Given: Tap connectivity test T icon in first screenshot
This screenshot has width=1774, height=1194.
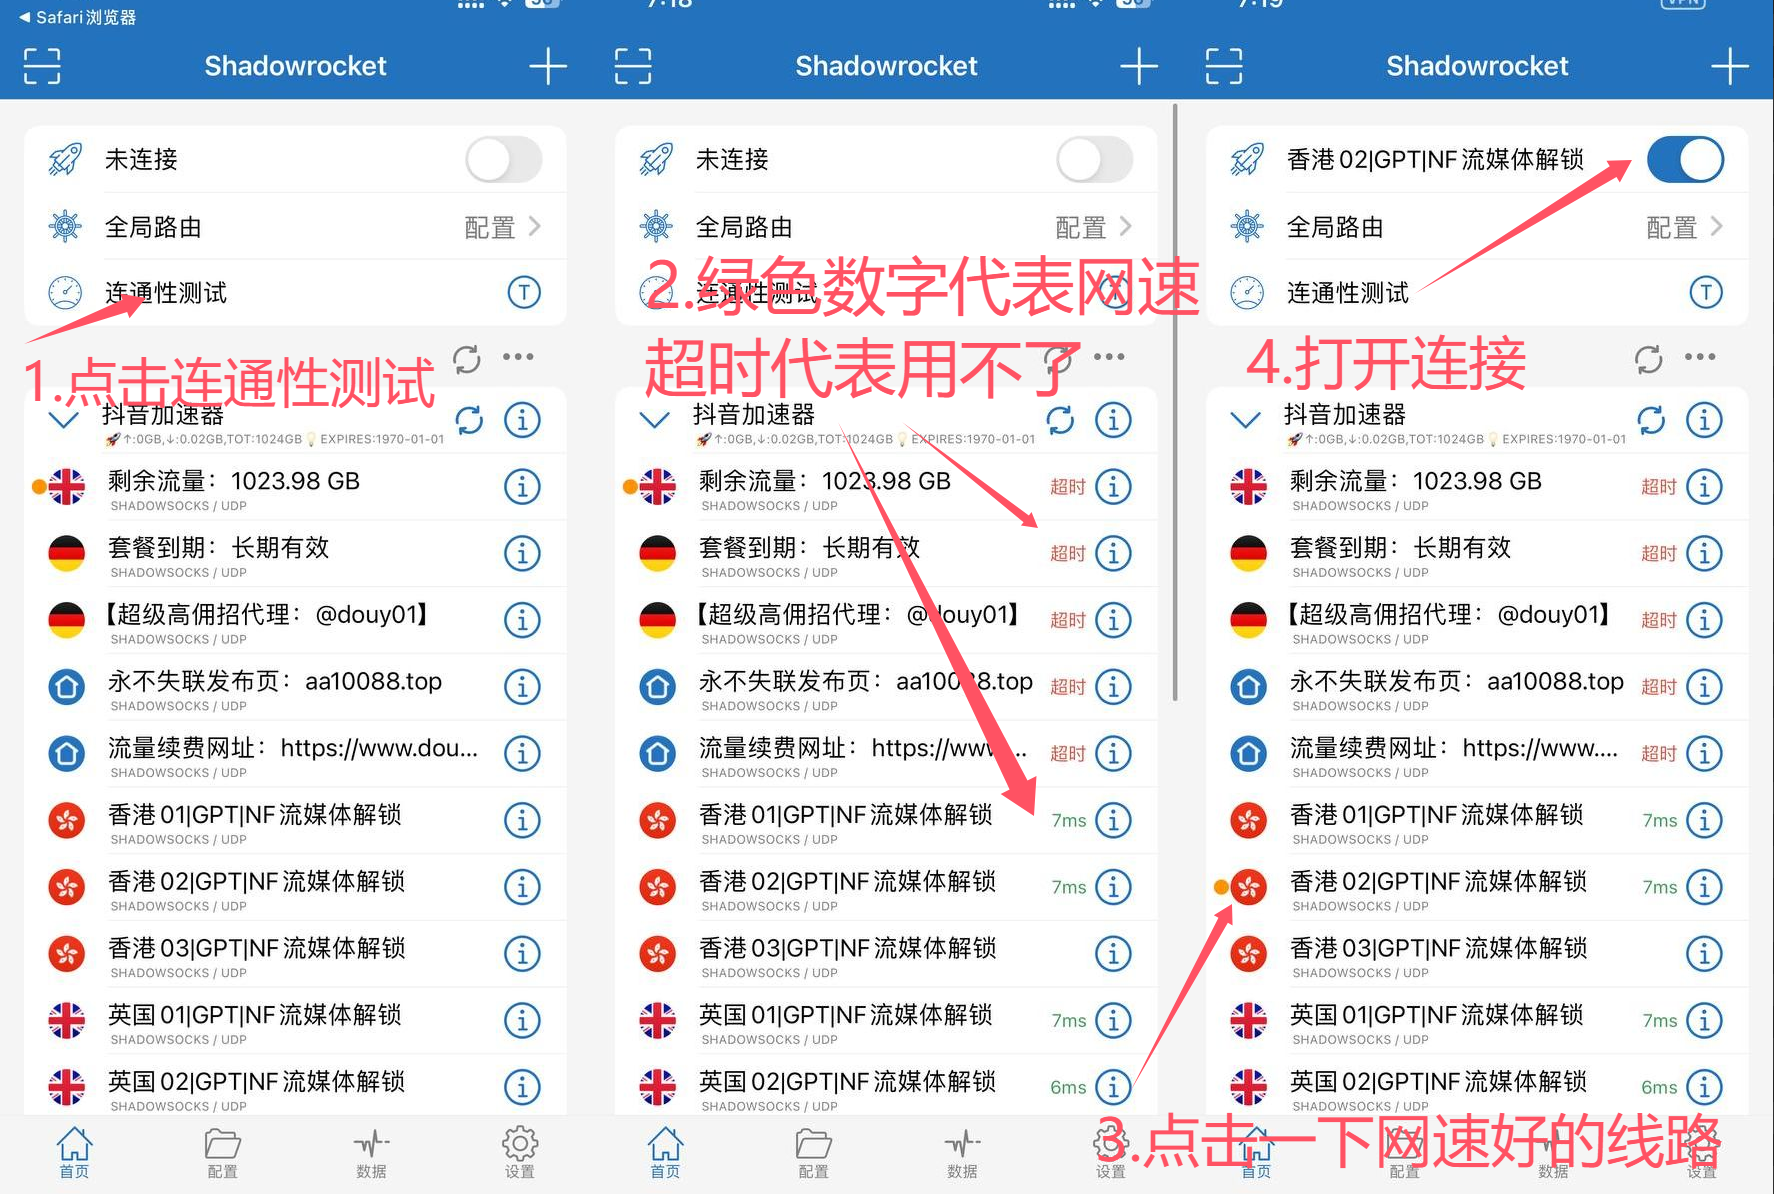Looking at the screenshot, I should [x=524, y=292].
